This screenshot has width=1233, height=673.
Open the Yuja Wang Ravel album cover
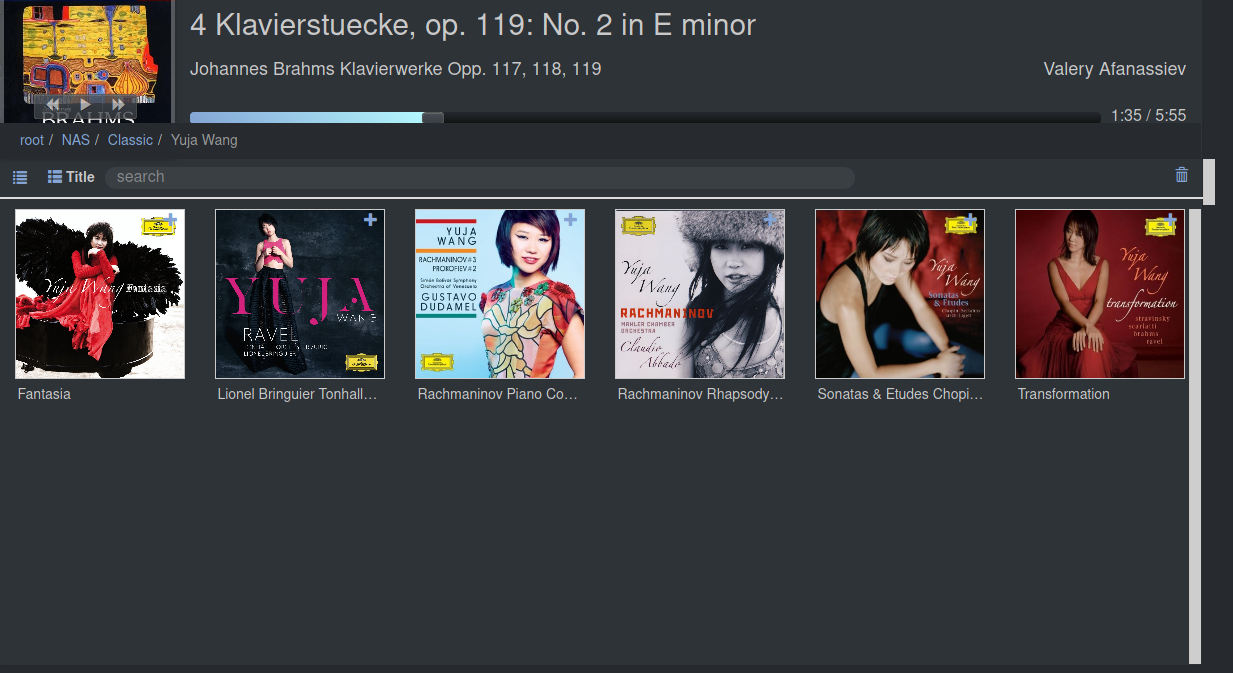point(300,294)
